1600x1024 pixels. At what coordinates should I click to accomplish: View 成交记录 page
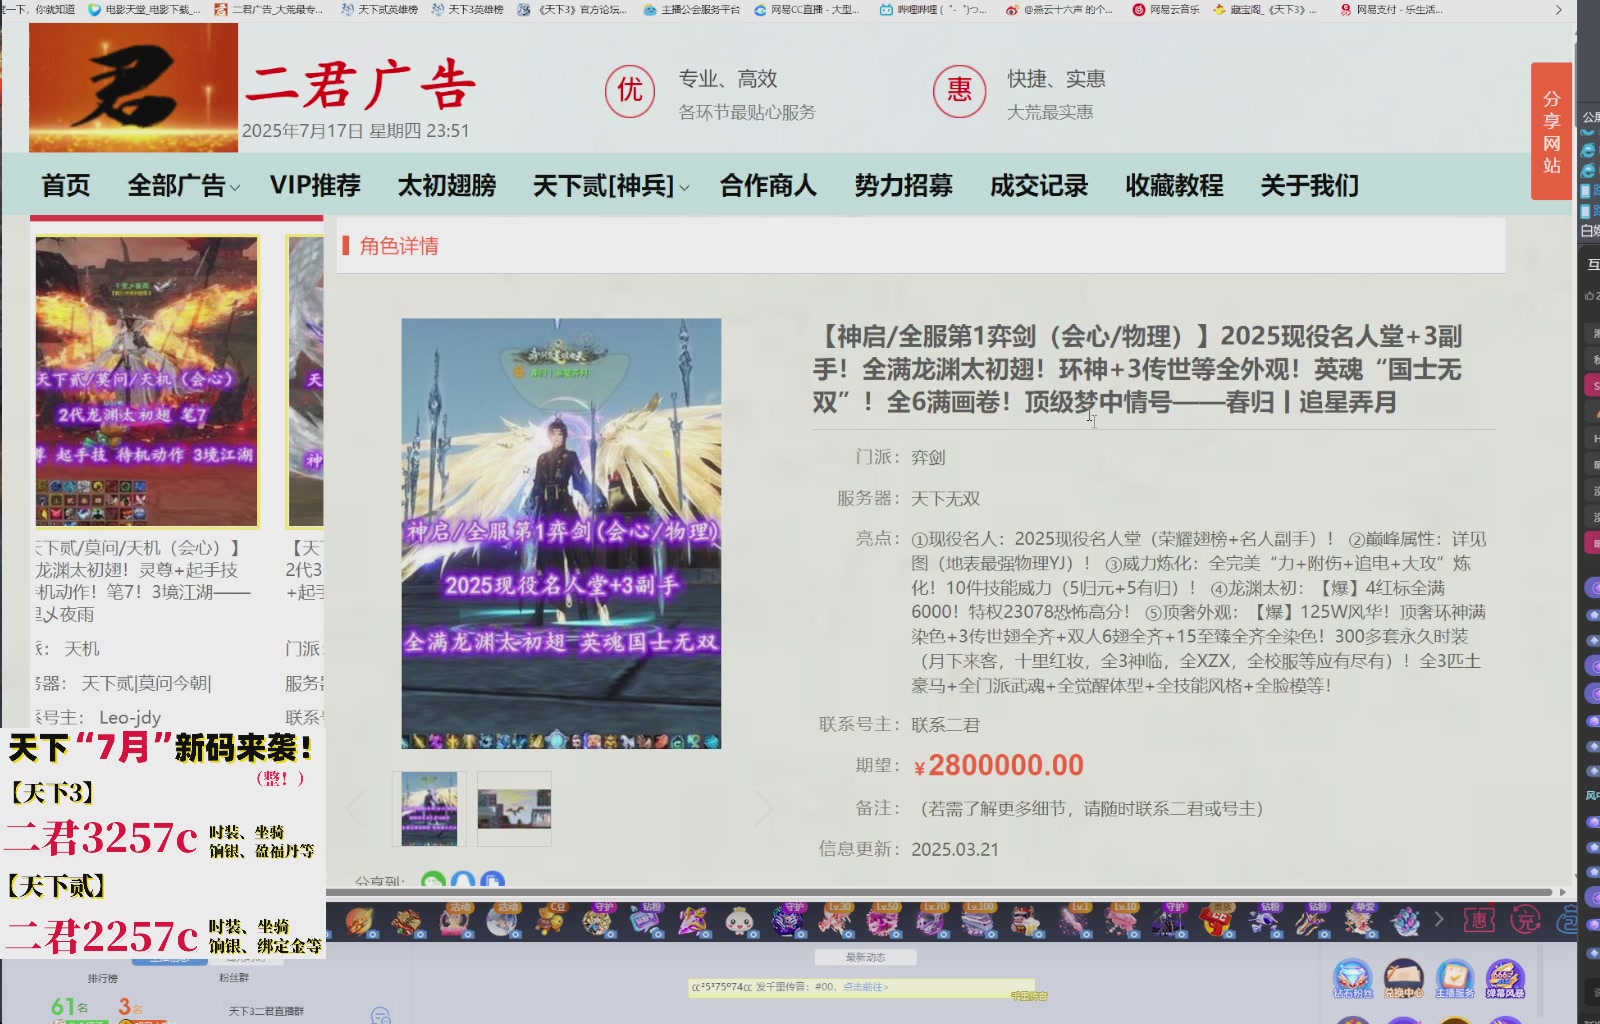point(1039,186)
